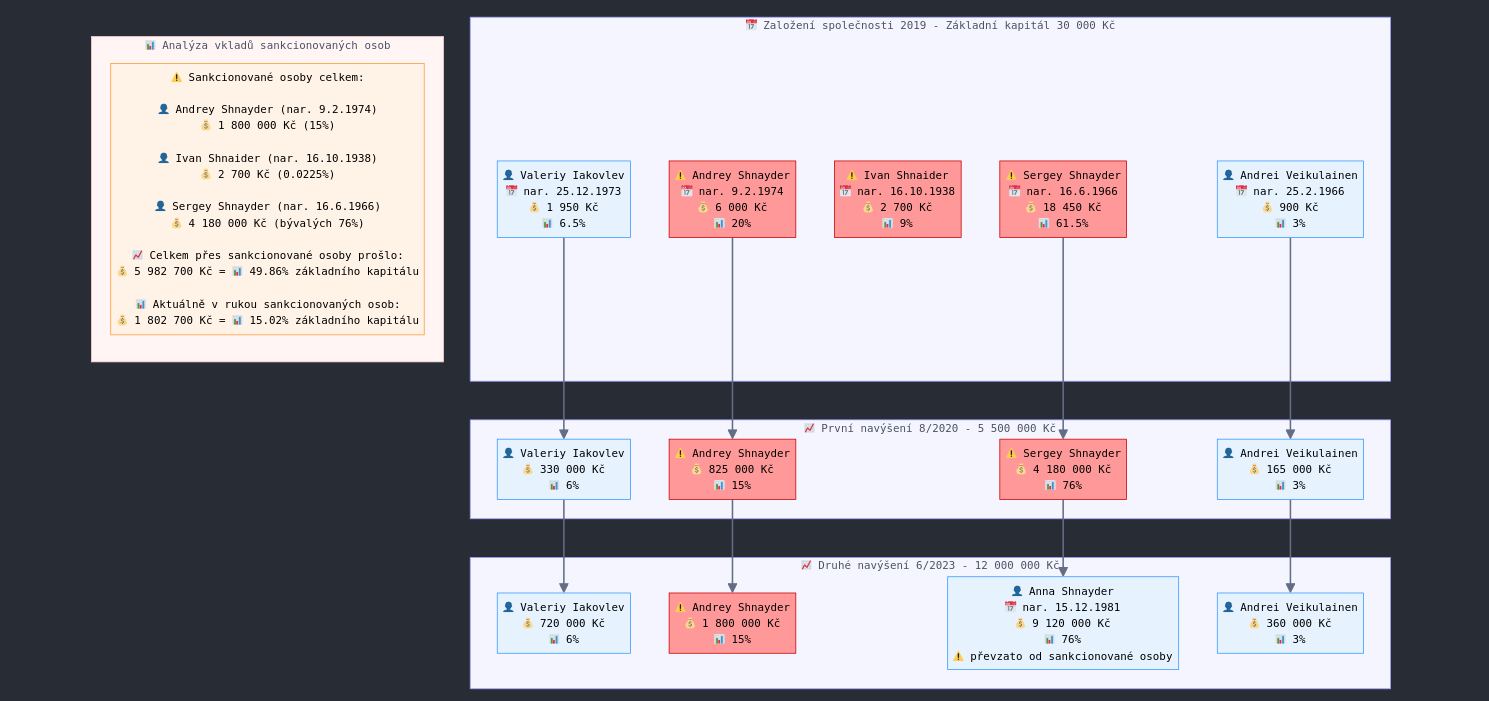
Task: Click the money bag icon beside 18 450 Kč
Action: (1031, 208)
